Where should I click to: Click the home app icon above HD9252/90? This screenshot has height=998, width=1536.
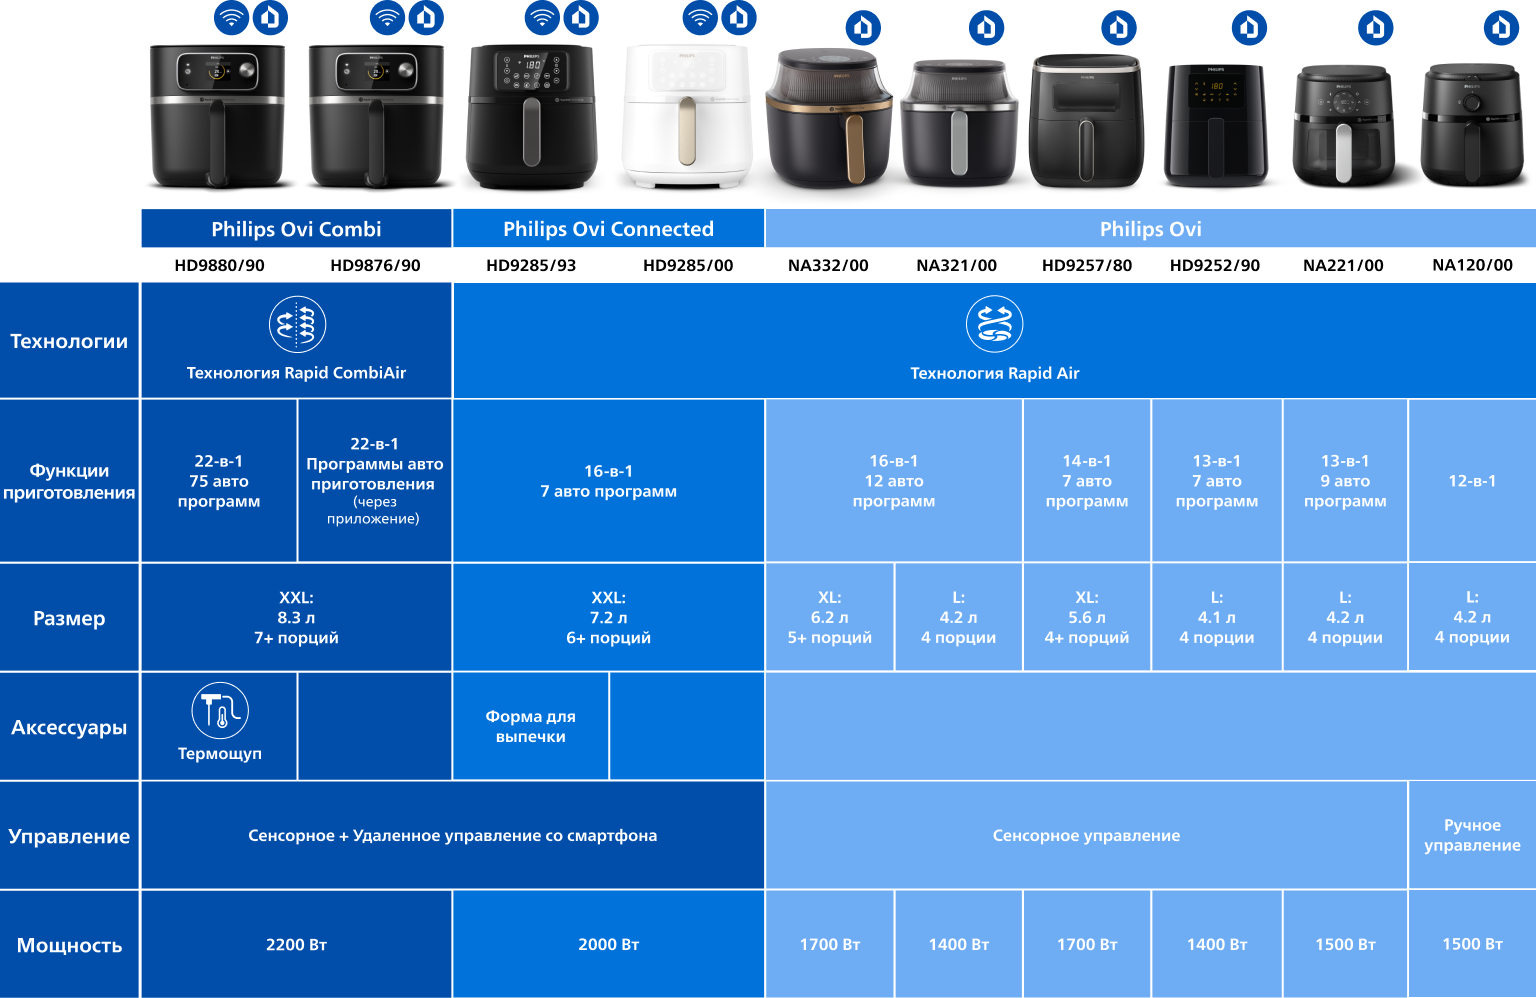tap(1249, 27)
